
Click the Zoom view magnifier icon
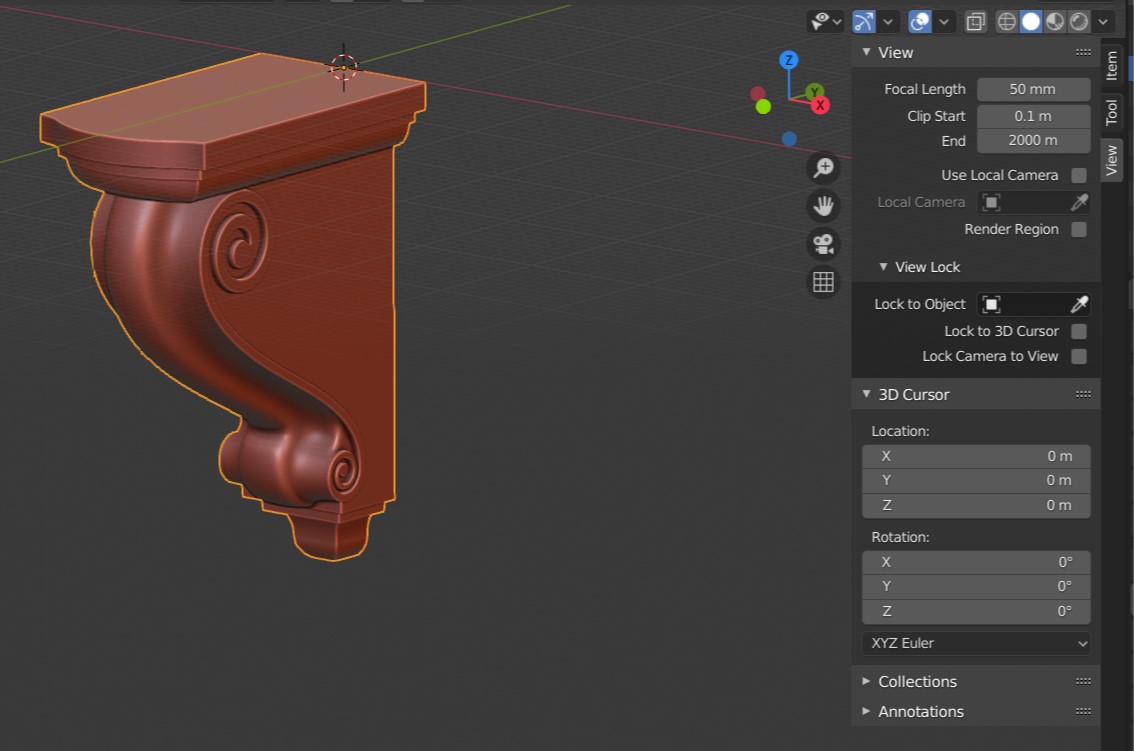point(823,168)
